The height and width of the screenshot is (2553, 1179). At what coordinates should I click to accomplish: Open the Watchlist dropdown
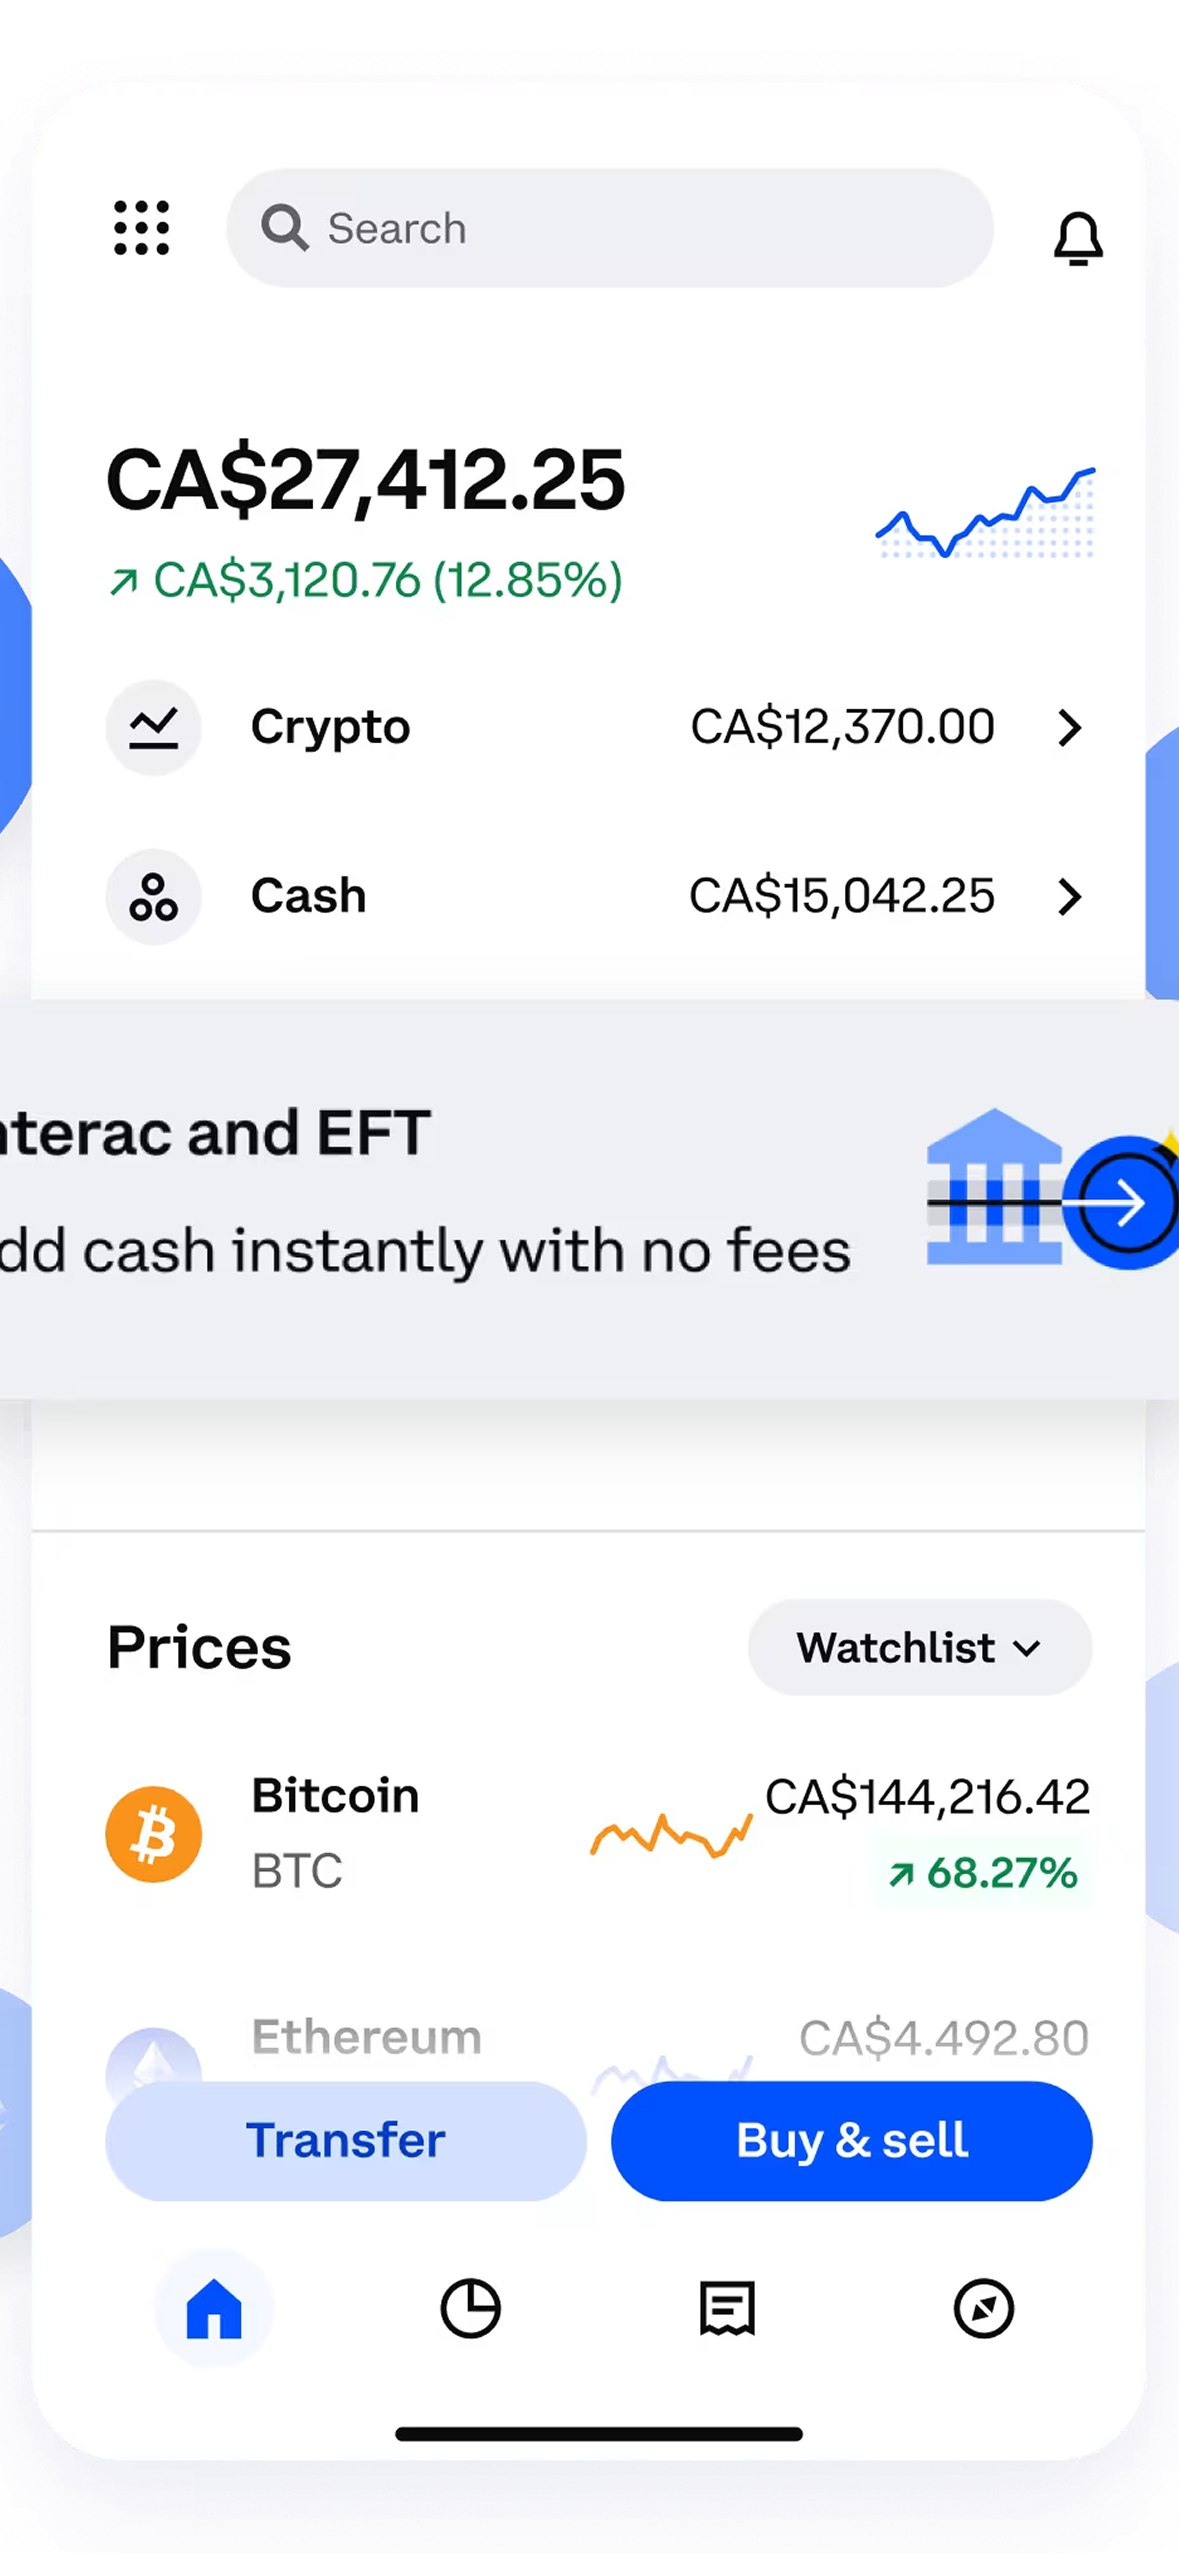coord(918,1647)
